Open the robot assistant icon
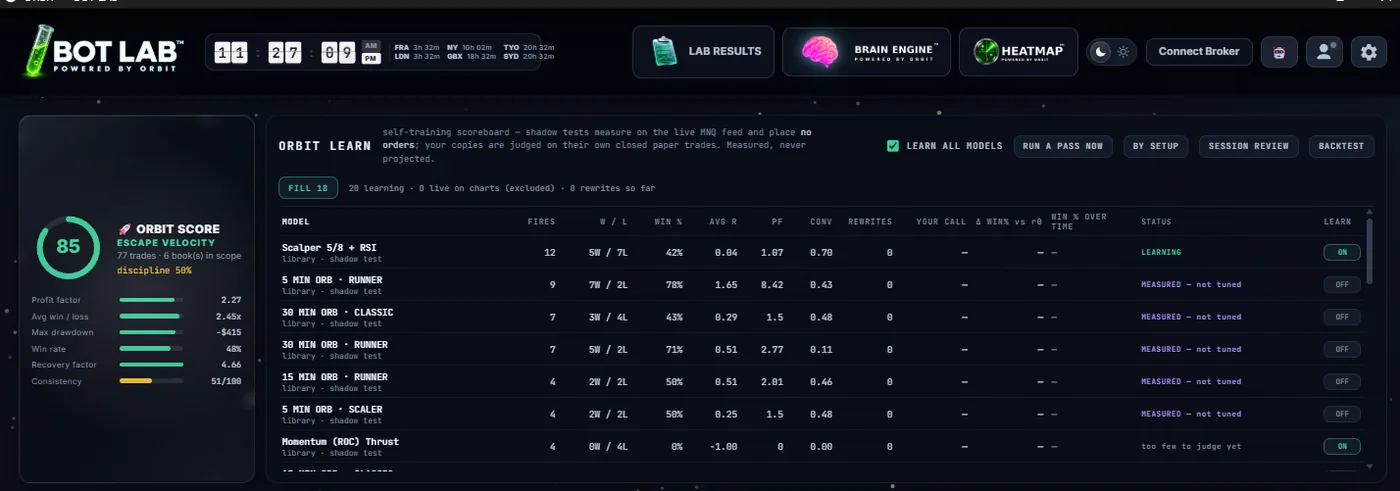This screenshot has height=491, width=1400. (x=1279, y=52)
